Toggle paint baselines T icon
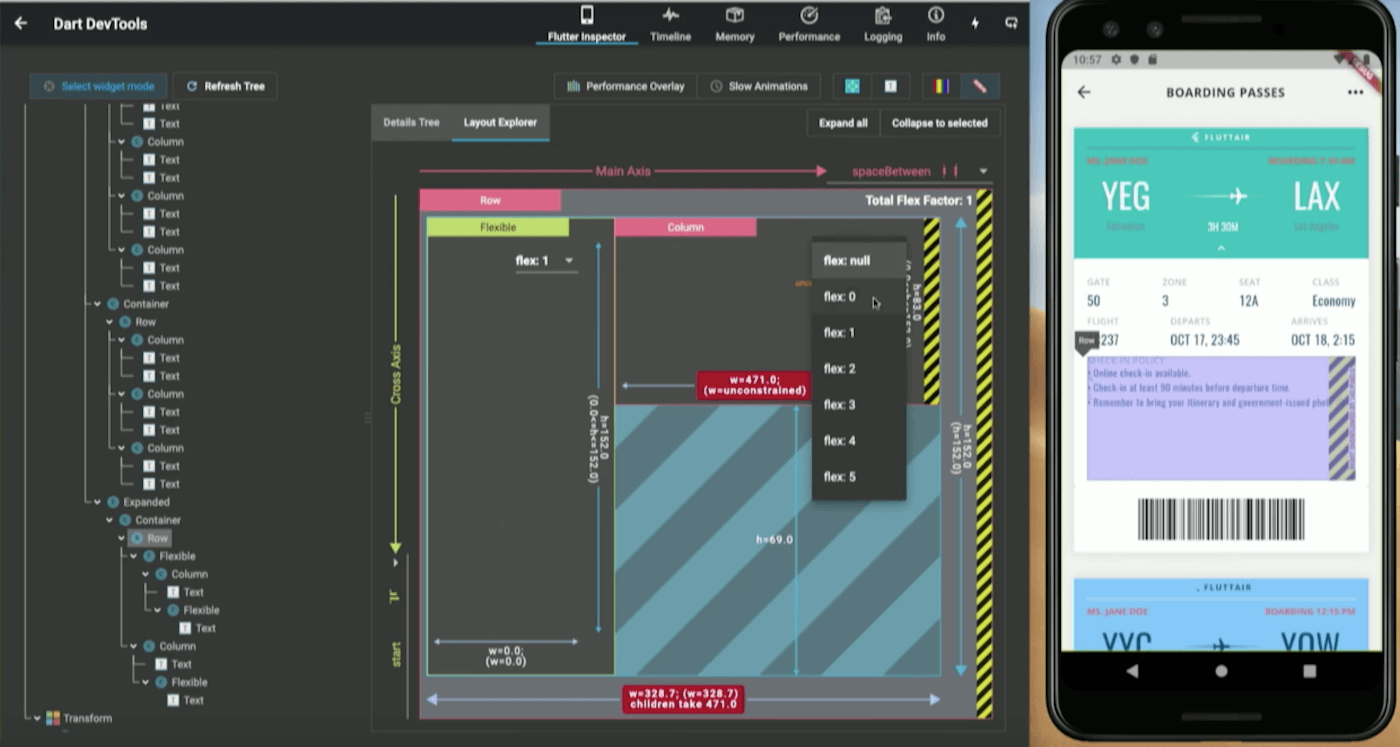 pos(890,86)
